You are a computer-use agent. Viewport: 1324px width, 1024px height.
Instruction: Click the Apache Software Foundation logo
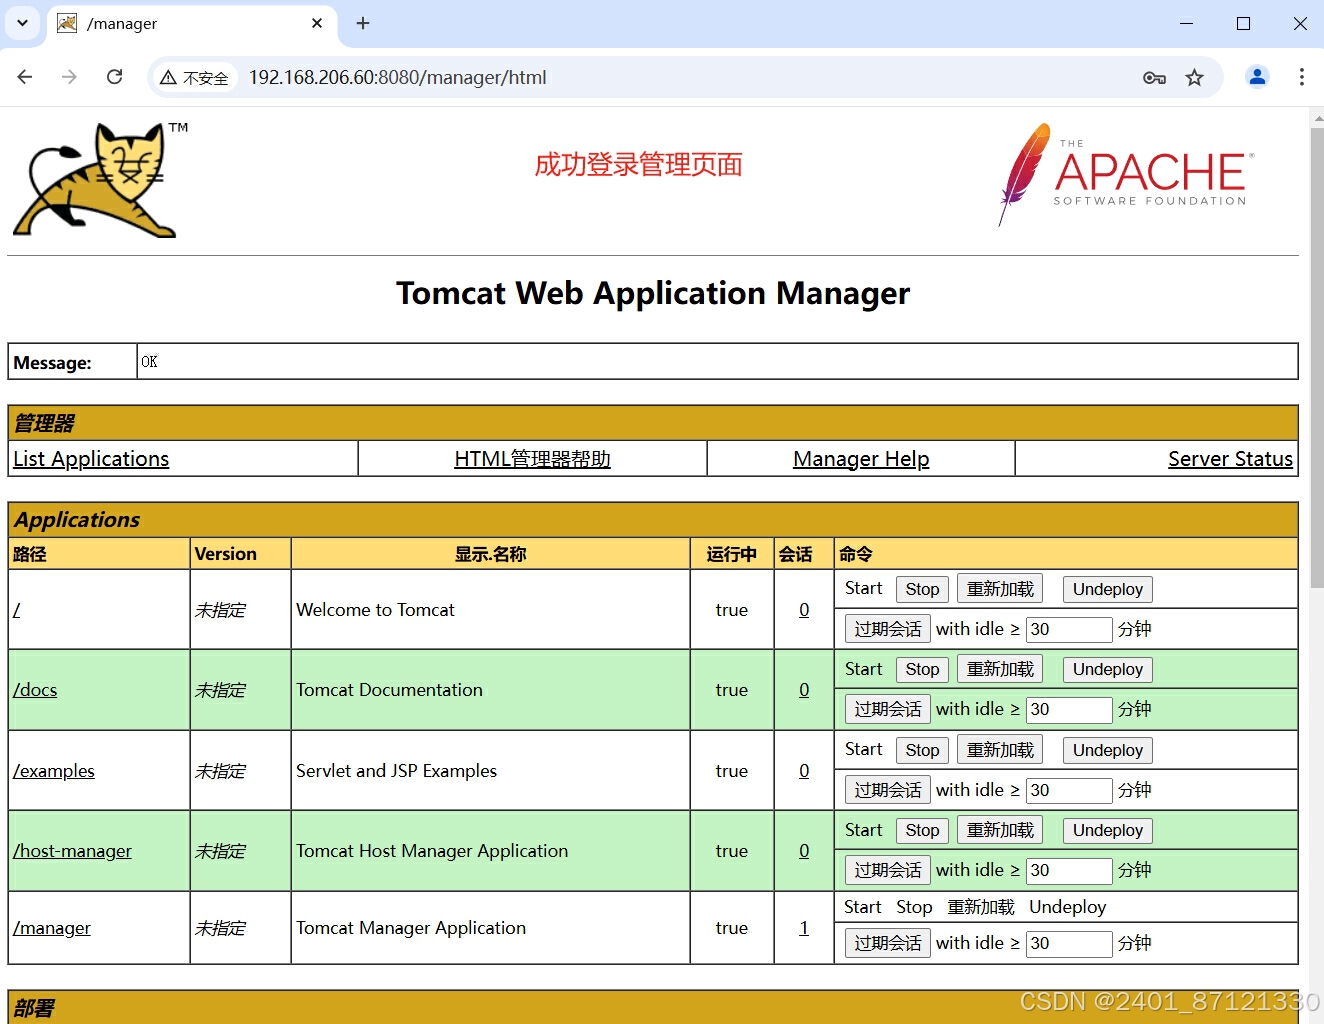click(1126, 175)
